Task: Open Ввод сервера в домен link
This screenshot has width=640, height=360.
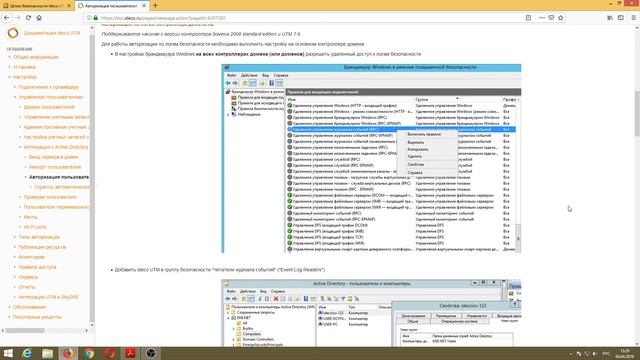Action: click(53, 157)
